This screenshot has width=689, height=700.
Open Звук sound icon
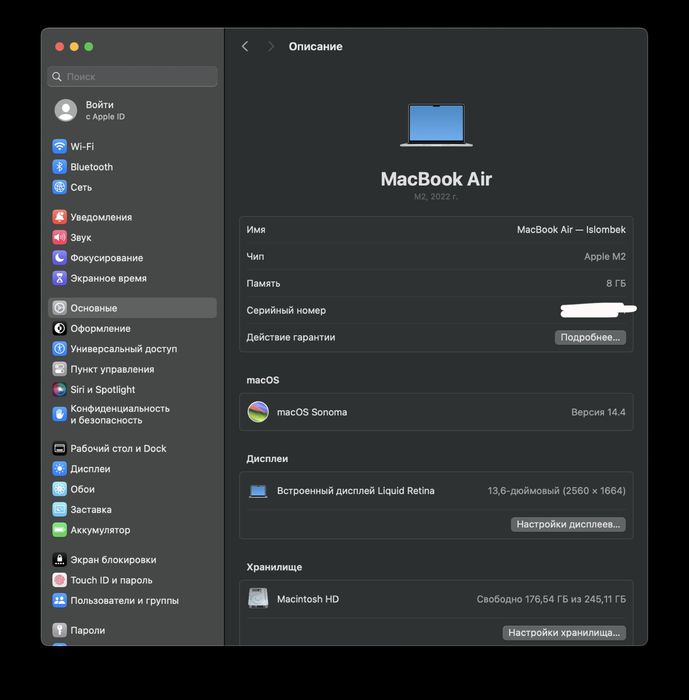59,238
